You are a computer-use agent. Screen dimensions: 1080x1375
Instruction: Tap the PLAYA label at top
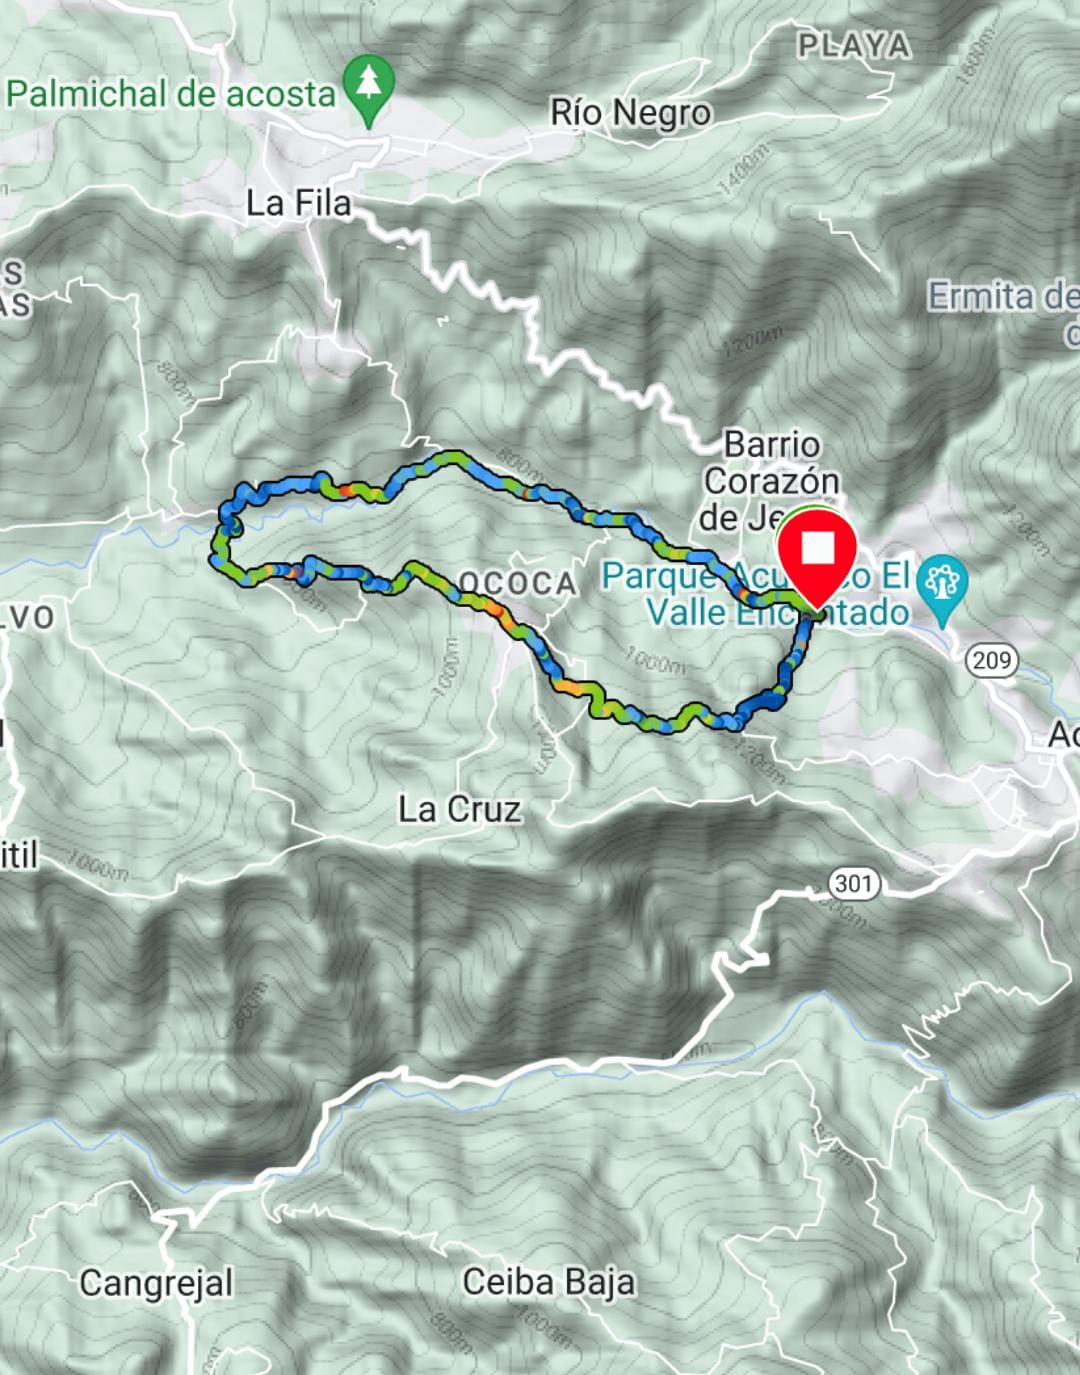(x=854, y=46)
